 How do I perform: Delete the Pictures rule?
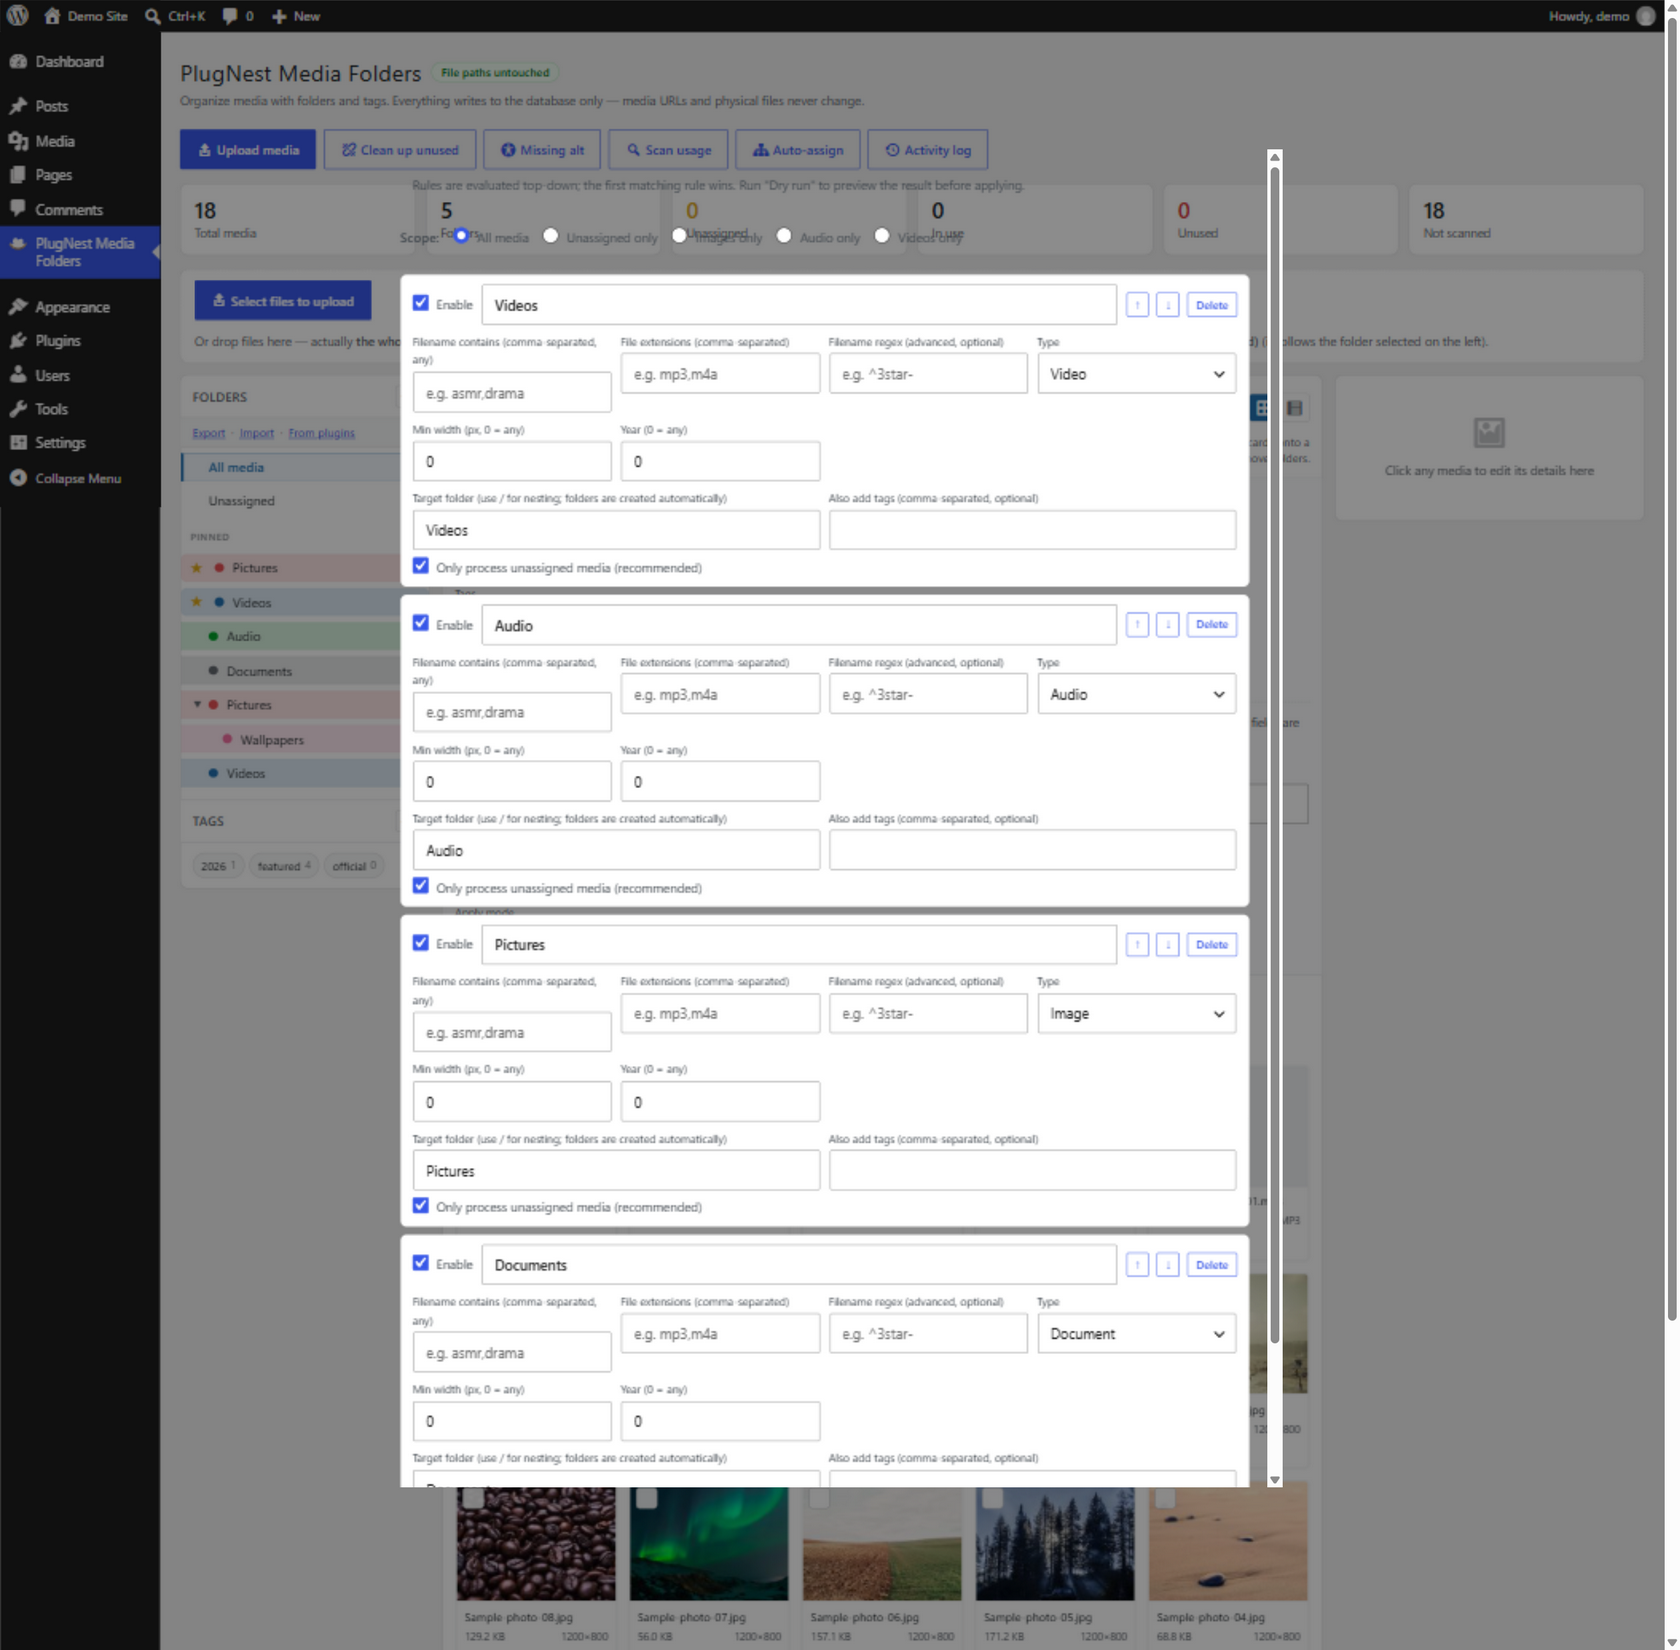[1211, 945]
